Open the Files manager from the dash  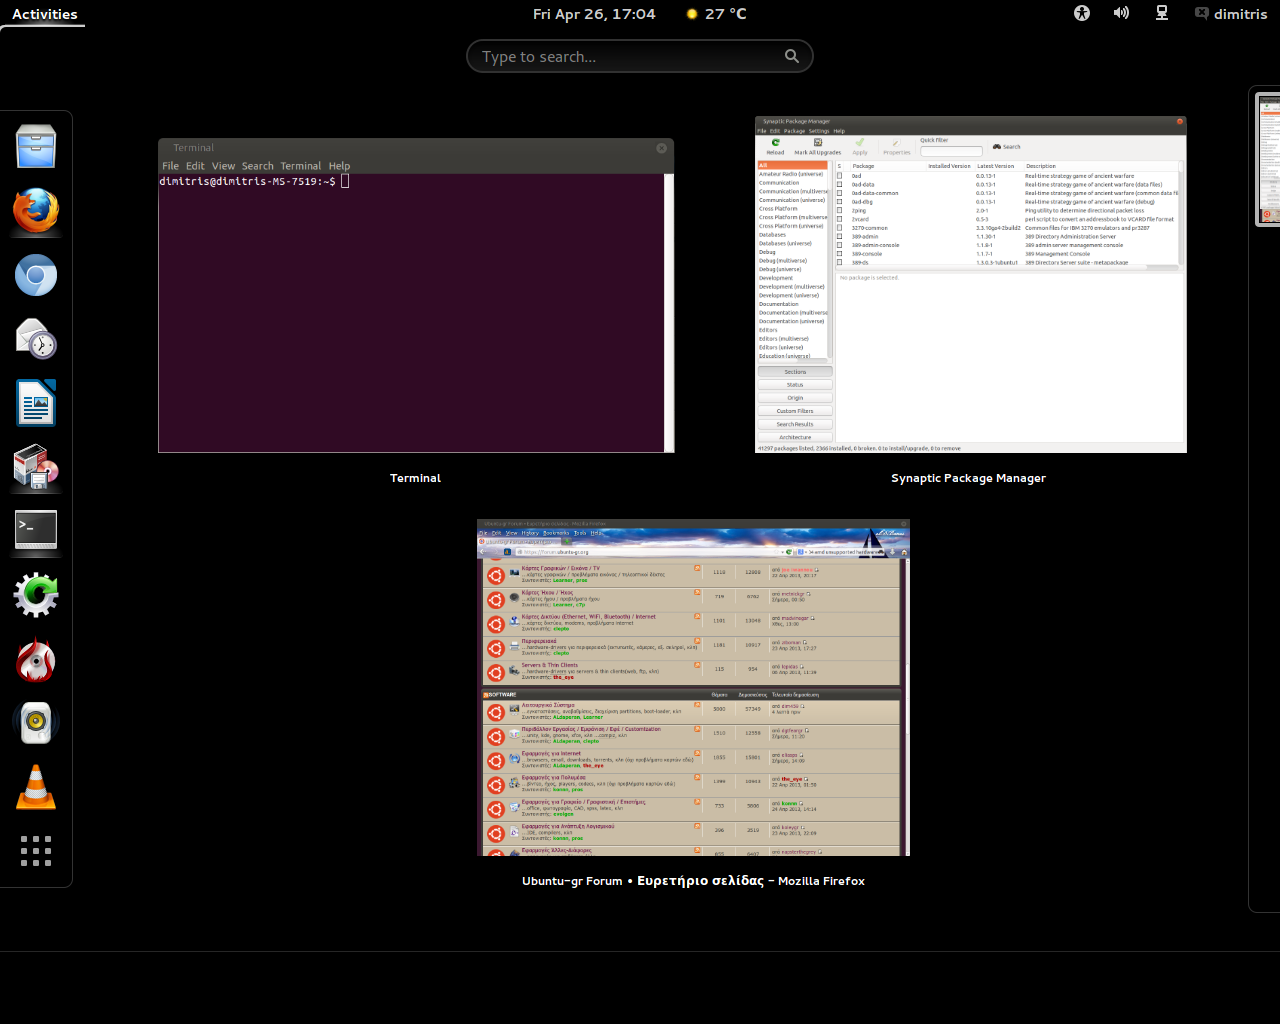coord(36,147)
